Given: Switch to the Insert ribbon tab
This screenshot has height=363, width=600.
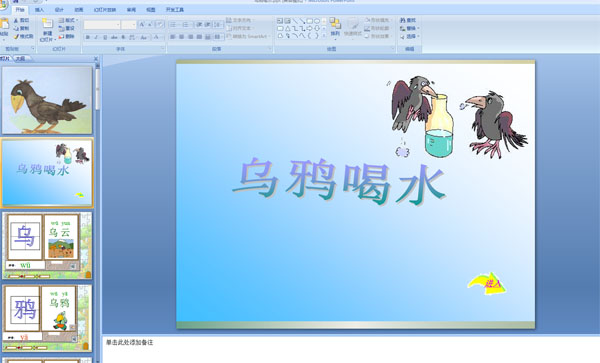Looking at the screenshot, I should (x=39, y=10).
